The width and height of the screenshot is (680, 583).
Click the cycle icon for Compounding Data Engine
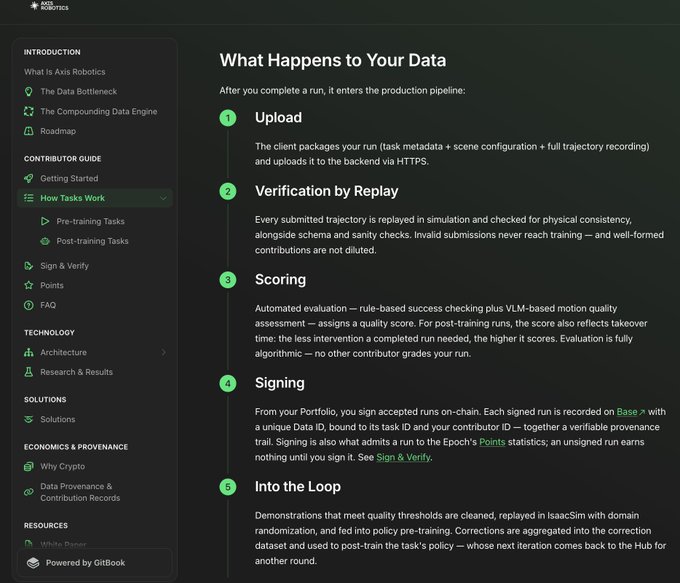point(29,111)
